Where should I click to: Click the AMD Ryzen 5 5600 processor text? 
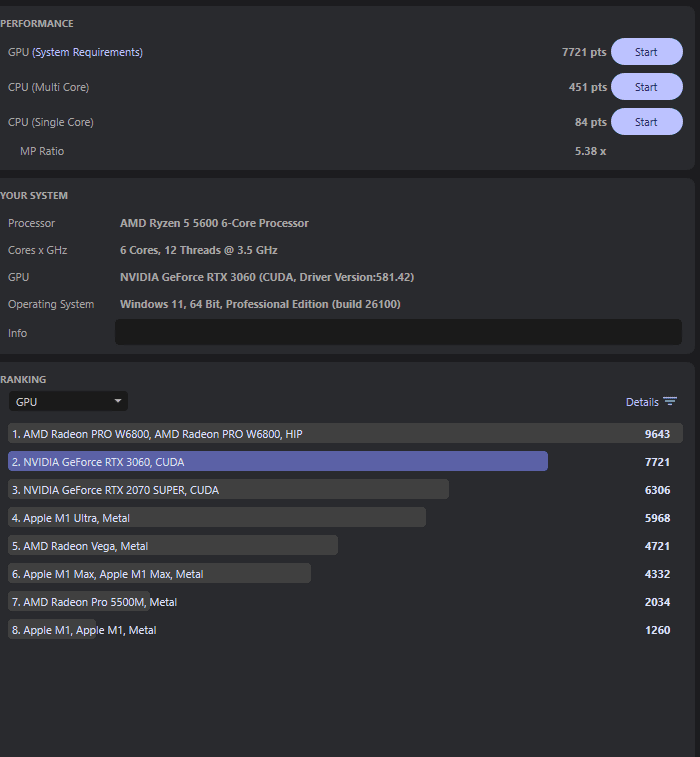click(214, 223)
